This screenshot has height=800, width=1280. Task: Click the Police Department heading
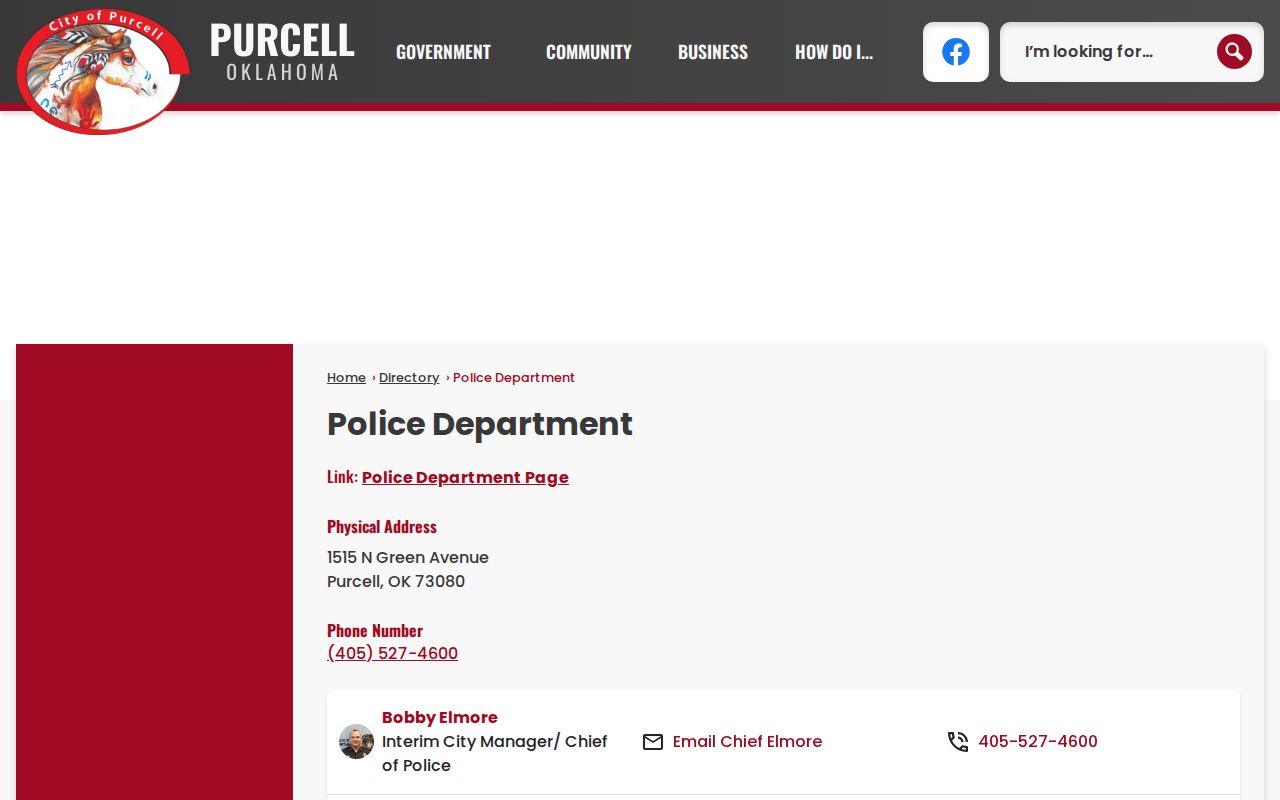coord(480,424)
